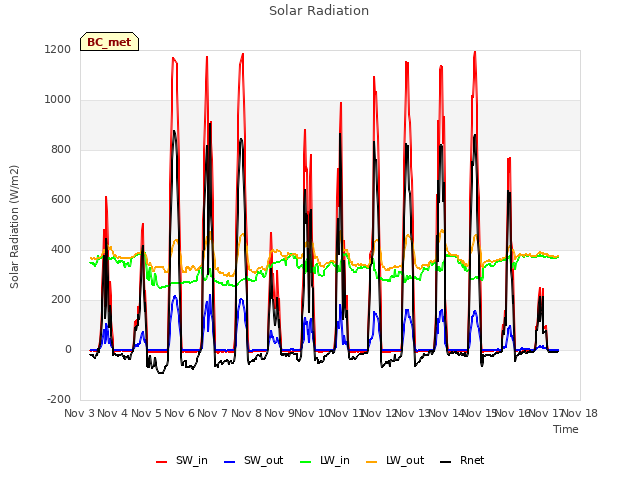Click the Solar Radiation chart title

[x=319, y=11]
